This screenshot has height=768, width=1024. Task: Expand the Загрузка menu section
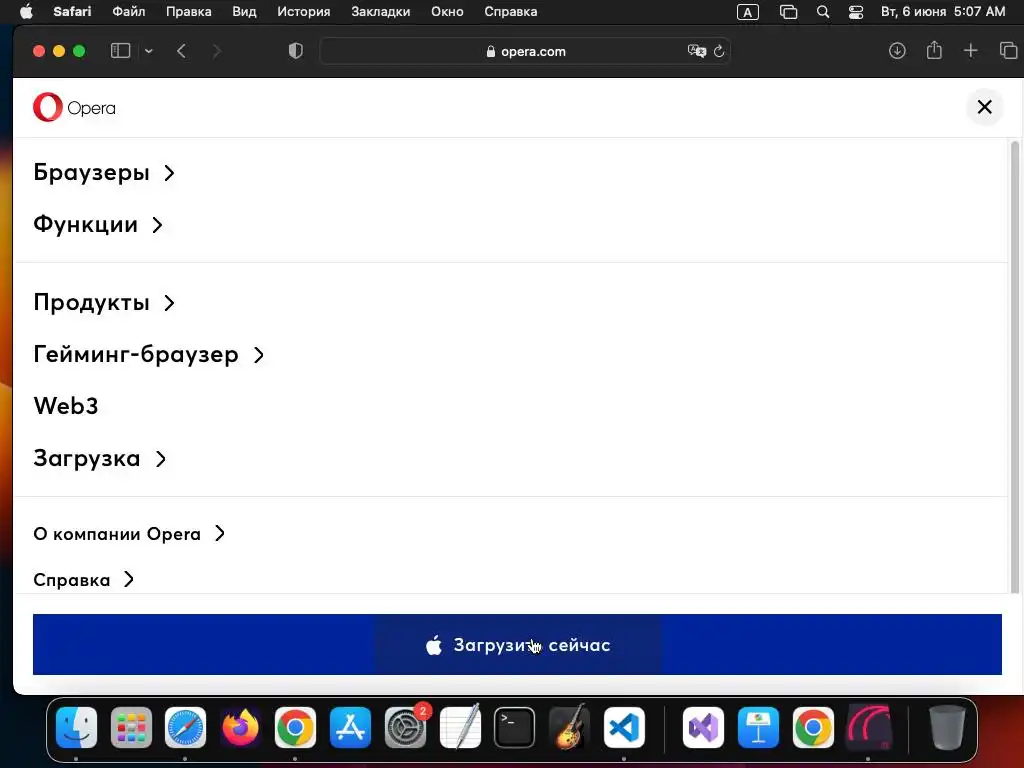point(99,458)
